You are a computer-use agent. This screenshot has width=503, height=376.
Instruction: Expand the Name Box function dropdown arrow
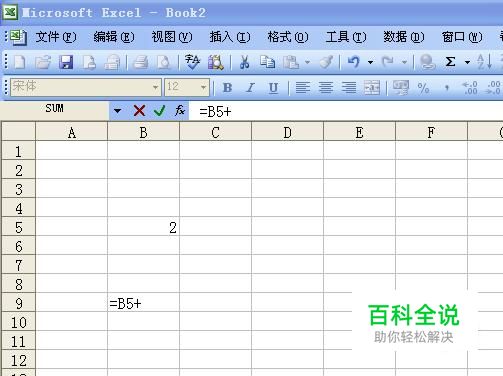click(x=117, y=111)
